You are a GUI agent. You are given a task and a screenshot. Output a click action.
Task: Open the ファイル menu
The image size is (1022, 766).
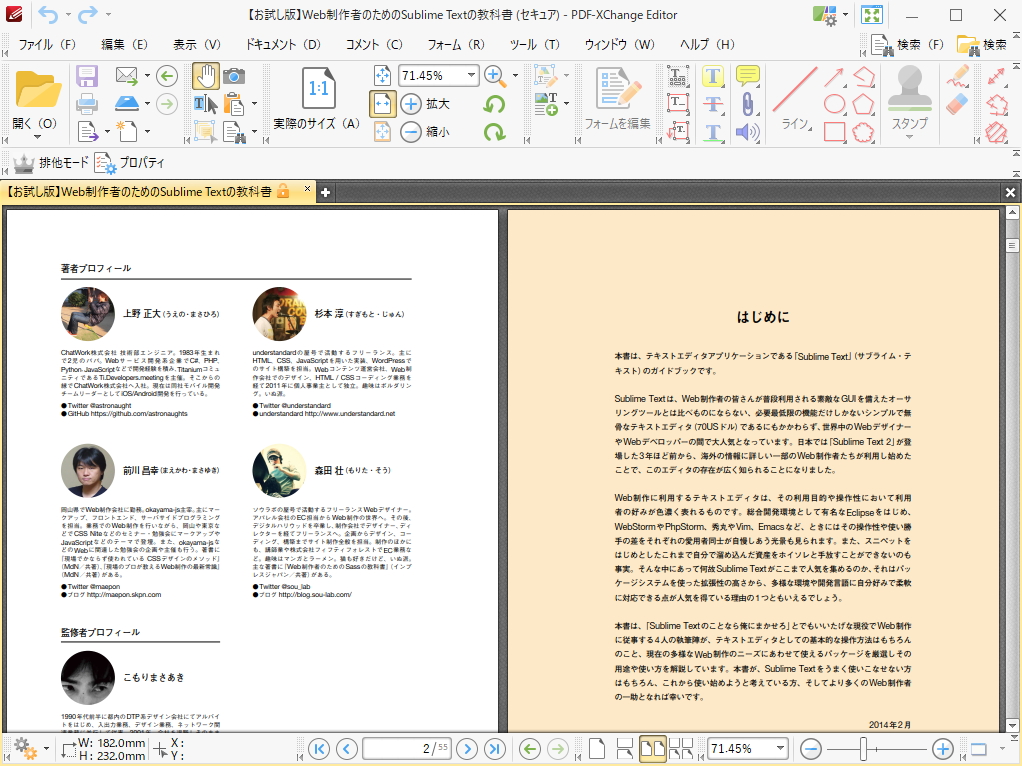point(47,44)
